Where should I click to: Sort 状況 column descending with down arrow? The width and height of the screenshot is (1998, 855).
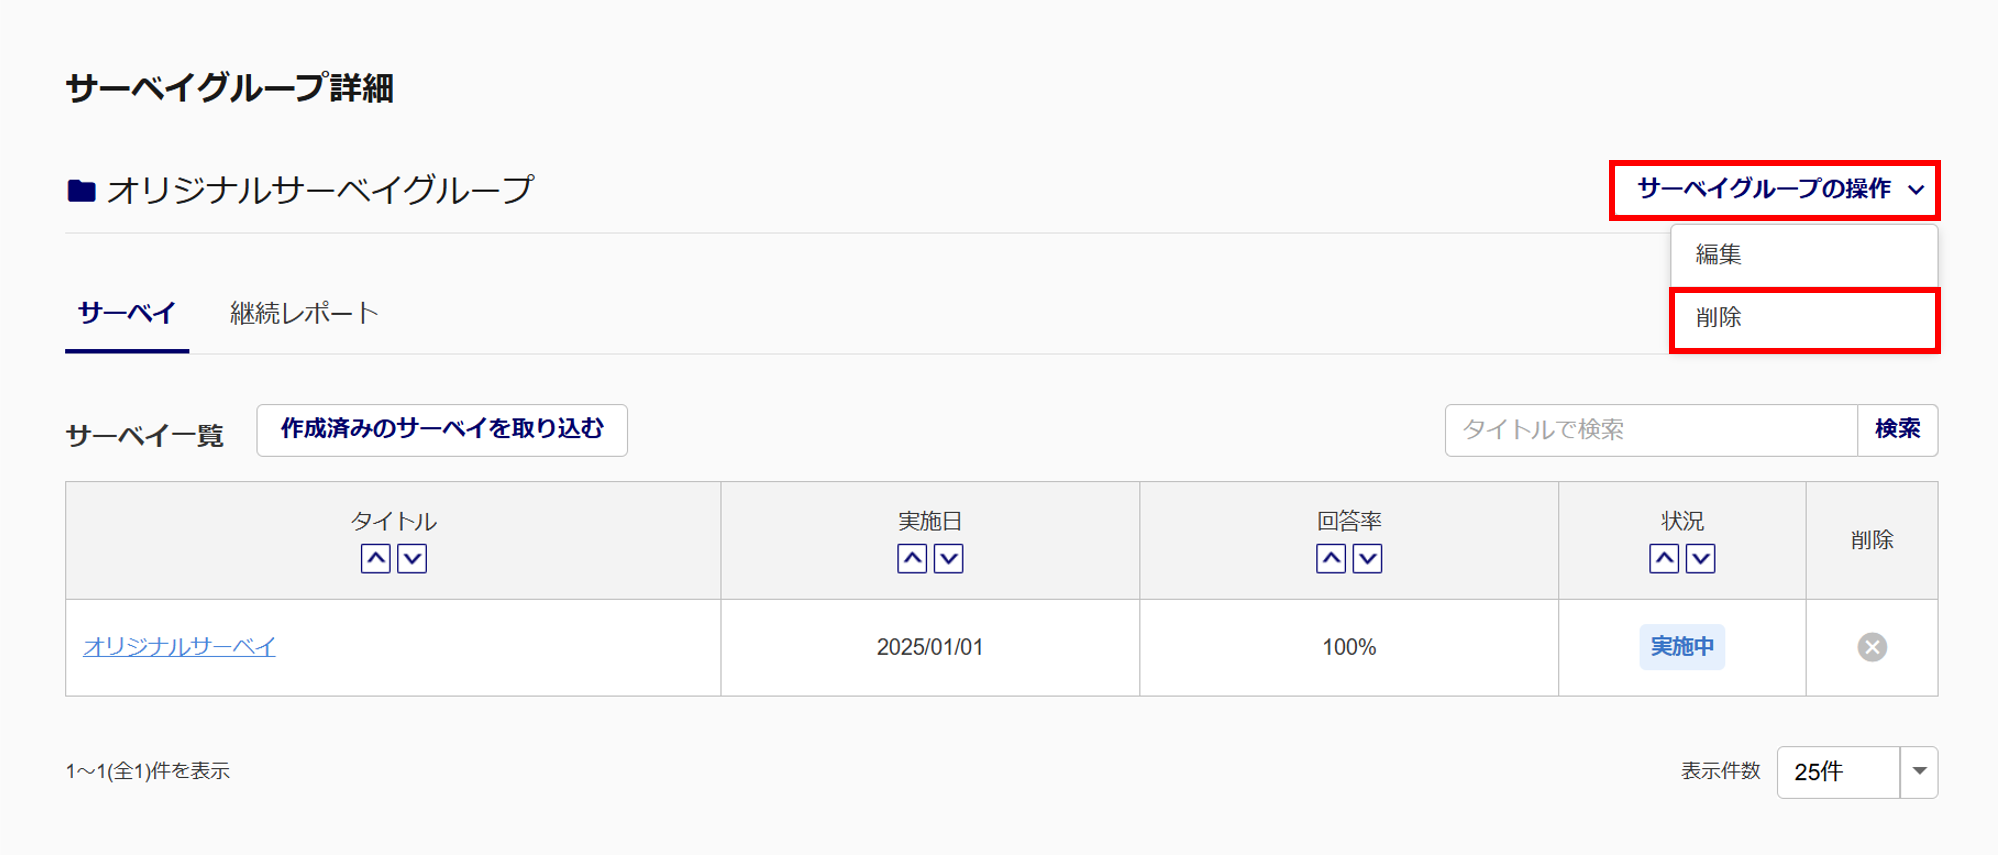pos(1701,558)
